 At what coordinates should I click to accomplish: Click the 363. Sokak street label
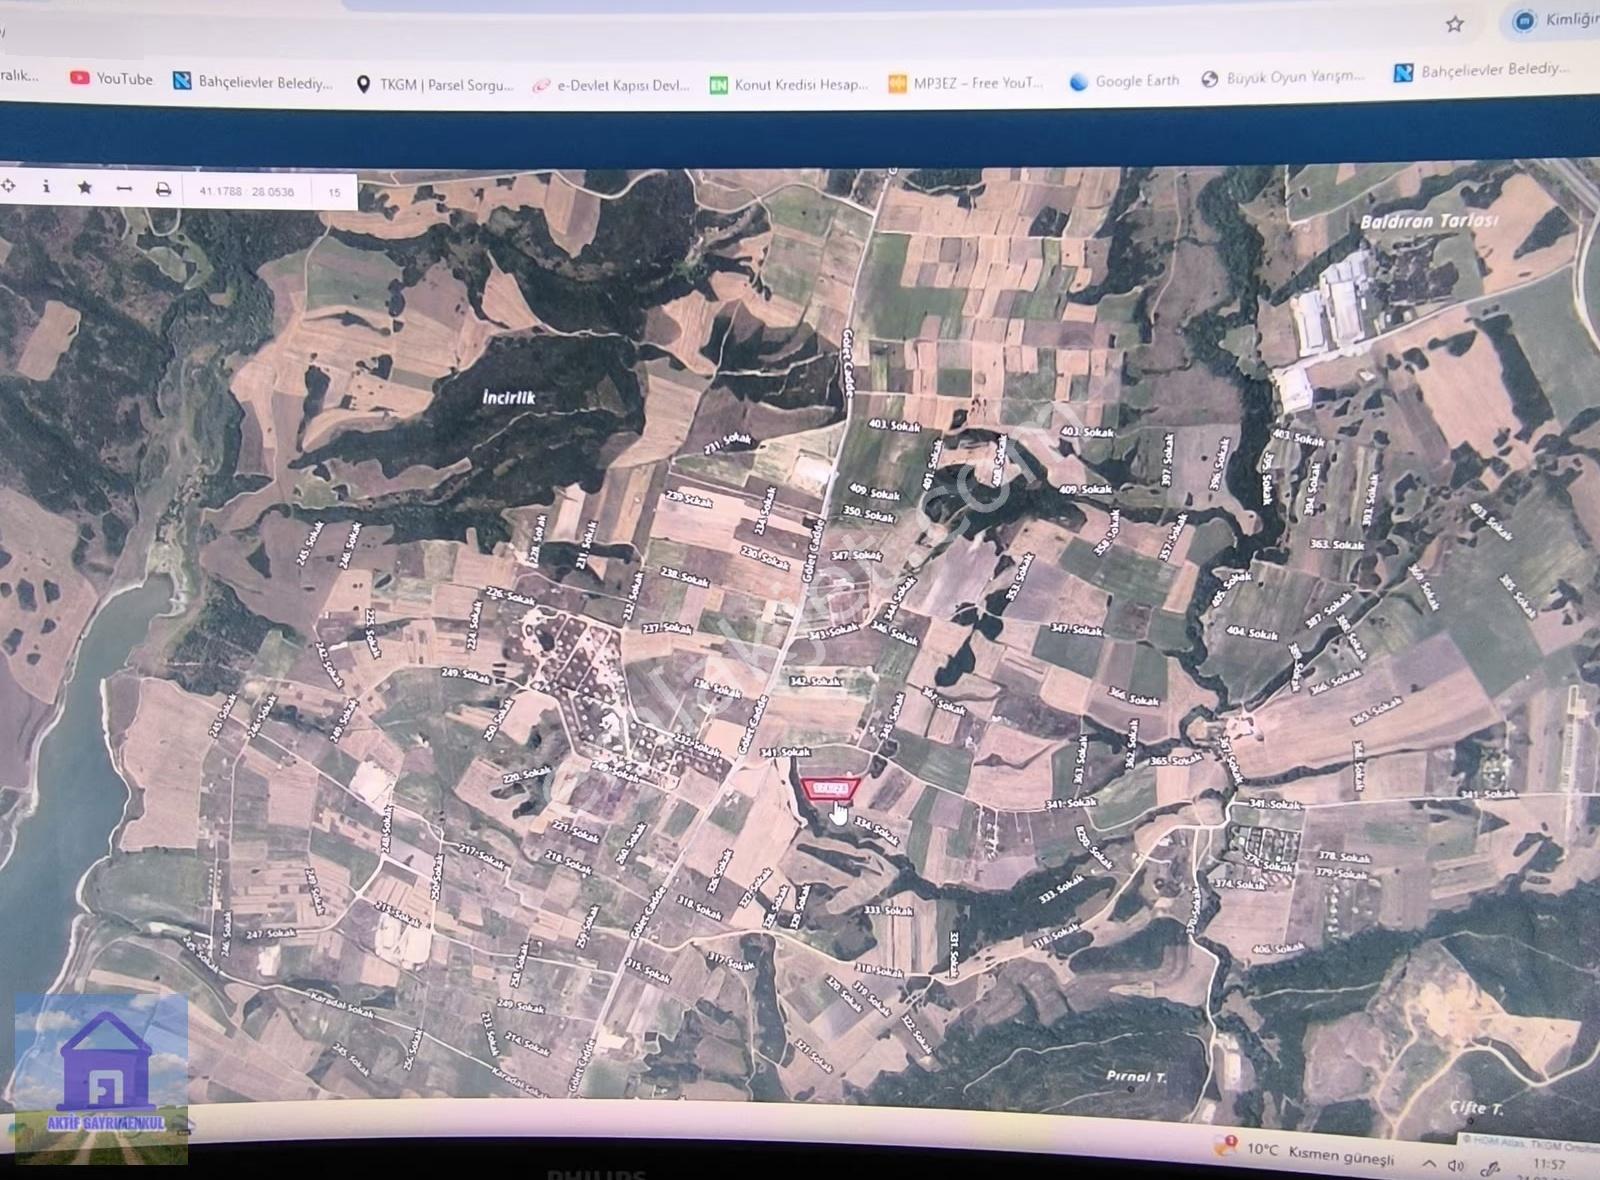[x=1337, y=545]
